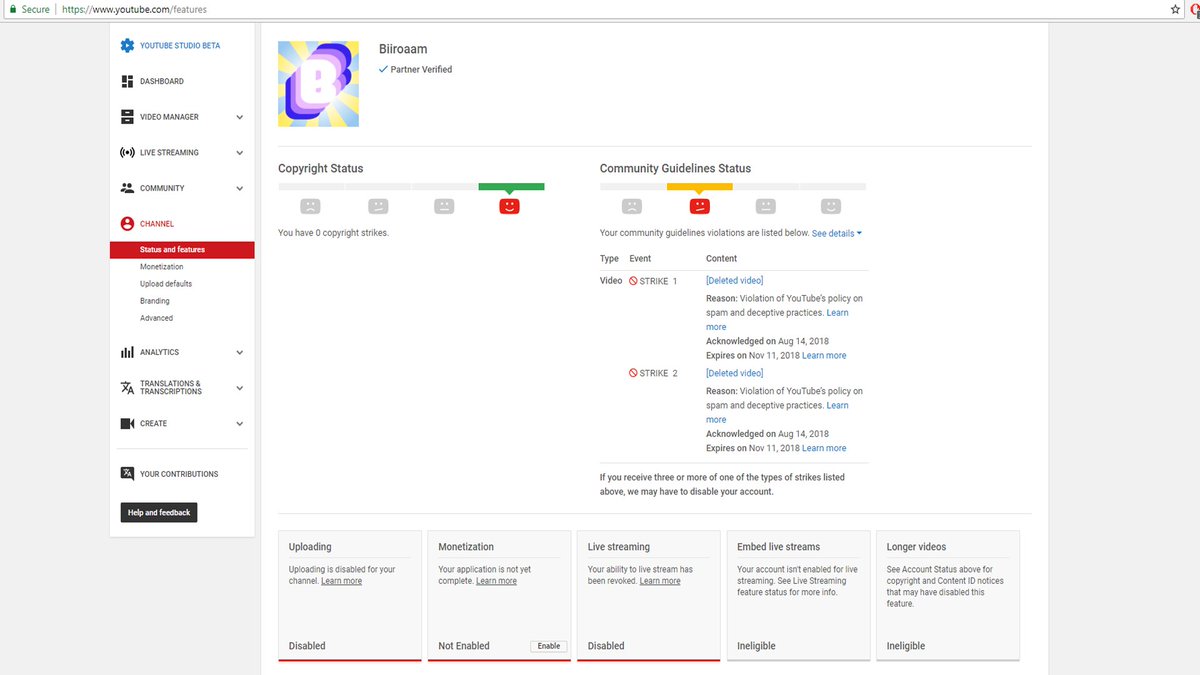Click the Enable monetization button
The height and width of the screenshot is (675, 1200).
549,646
